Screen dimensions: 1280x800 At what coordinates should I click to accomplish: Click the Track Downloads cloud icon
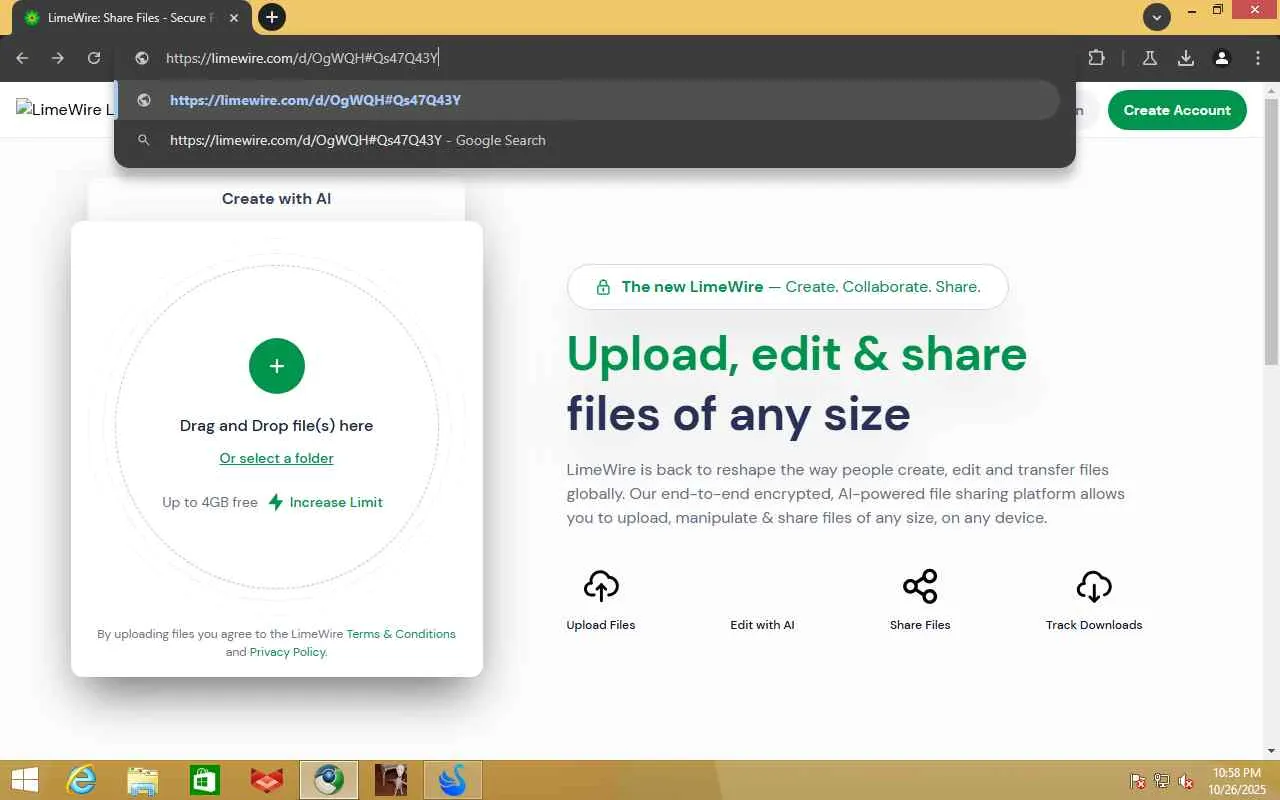coord(1094,586)
